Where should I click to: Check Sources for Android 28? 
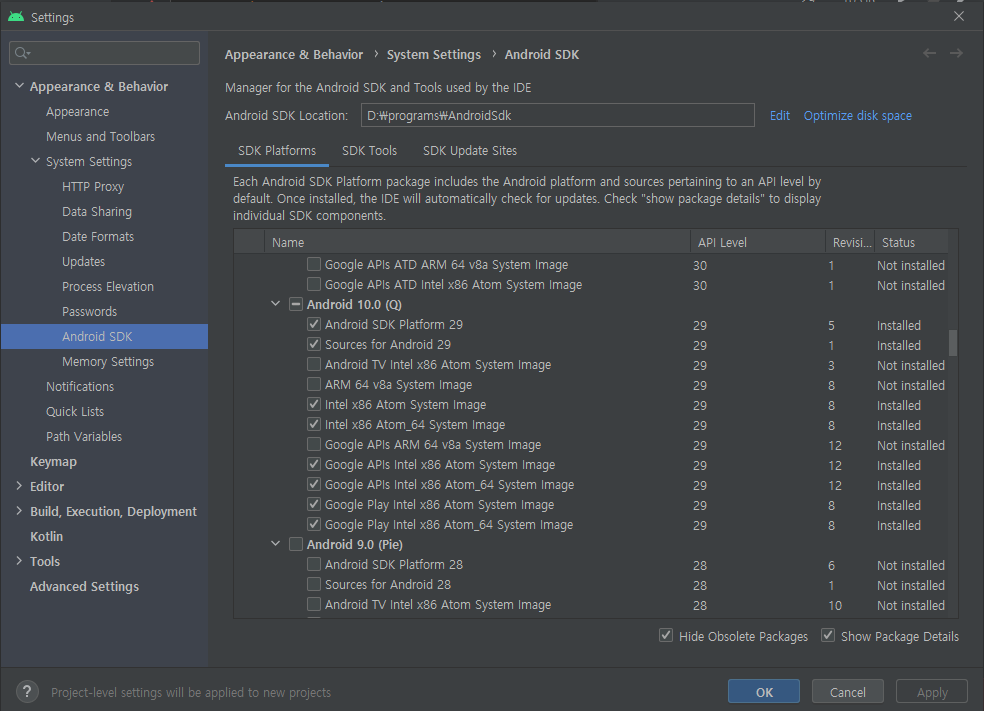(314, 585)
